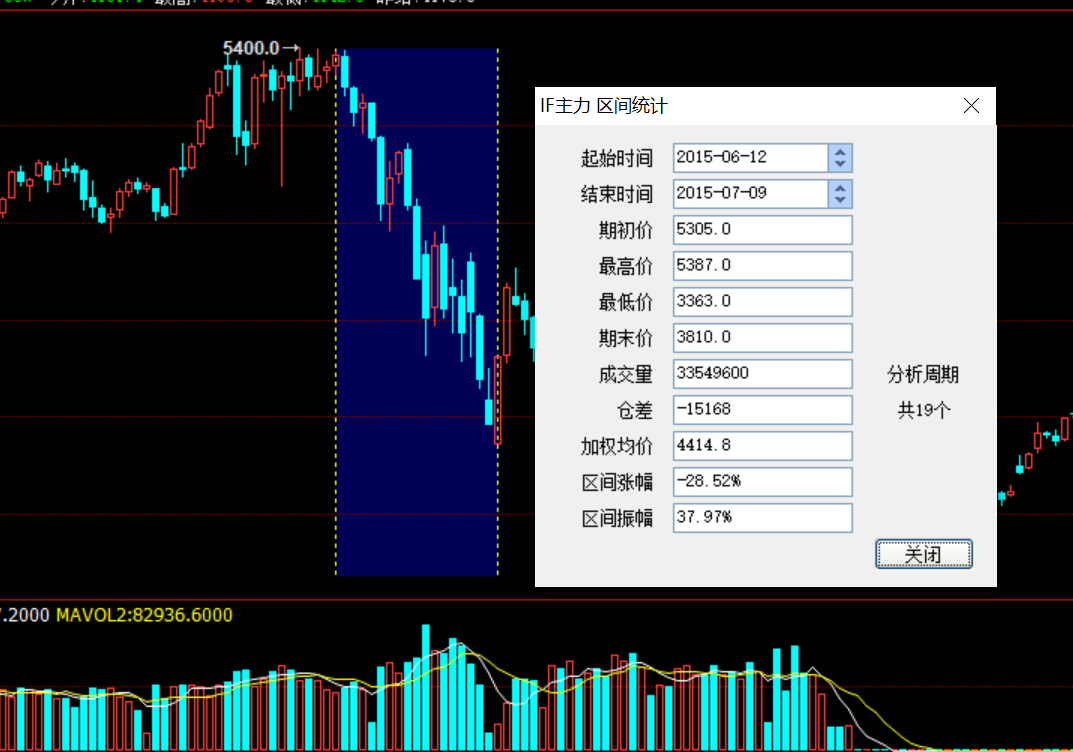Viewport: 1073px width, 752px height.
Task: Click the 加权均价 field showing 4414.8
Action: [762, 446]
